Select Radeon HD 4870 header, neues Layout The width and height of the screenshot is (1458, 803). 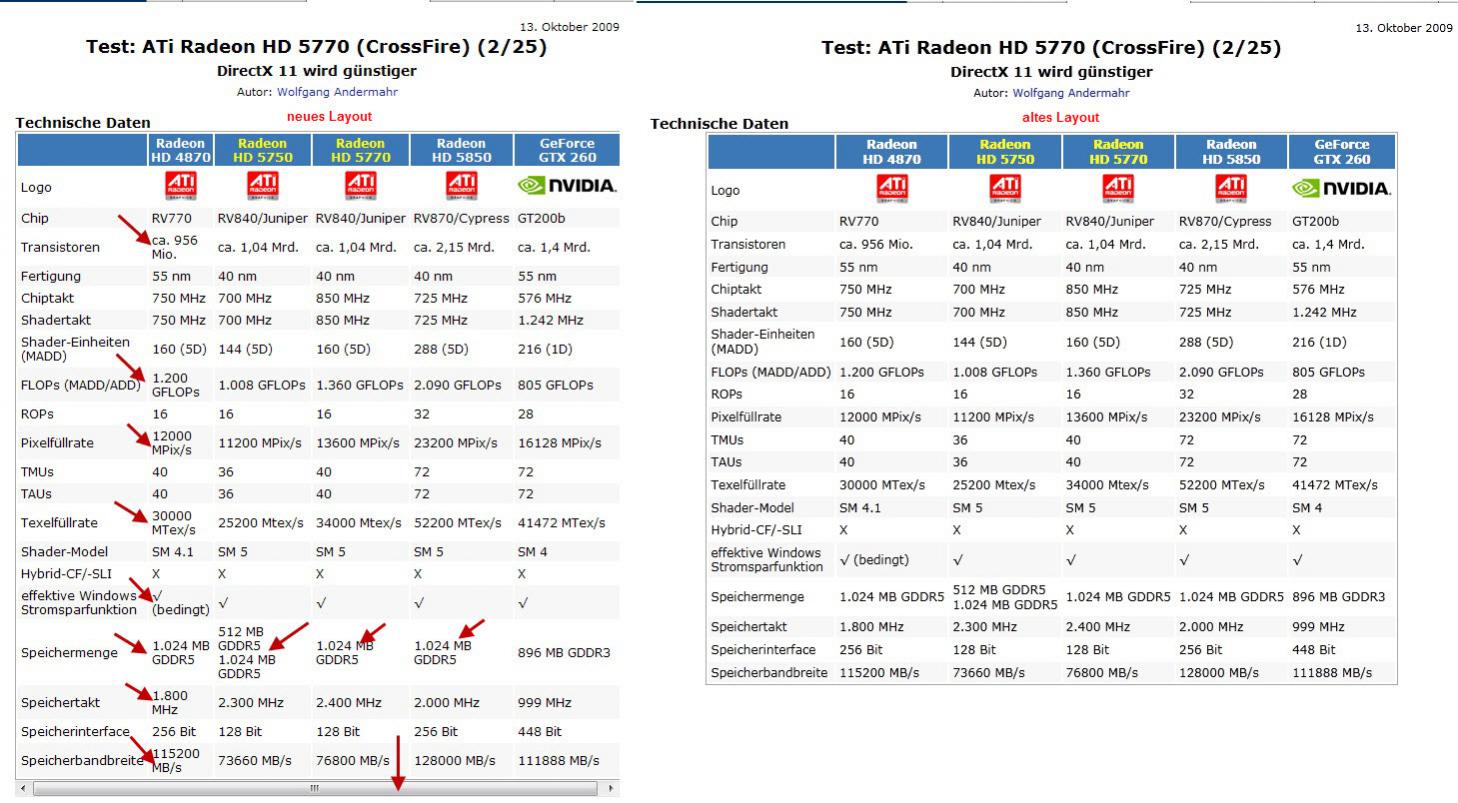(180, 150)
